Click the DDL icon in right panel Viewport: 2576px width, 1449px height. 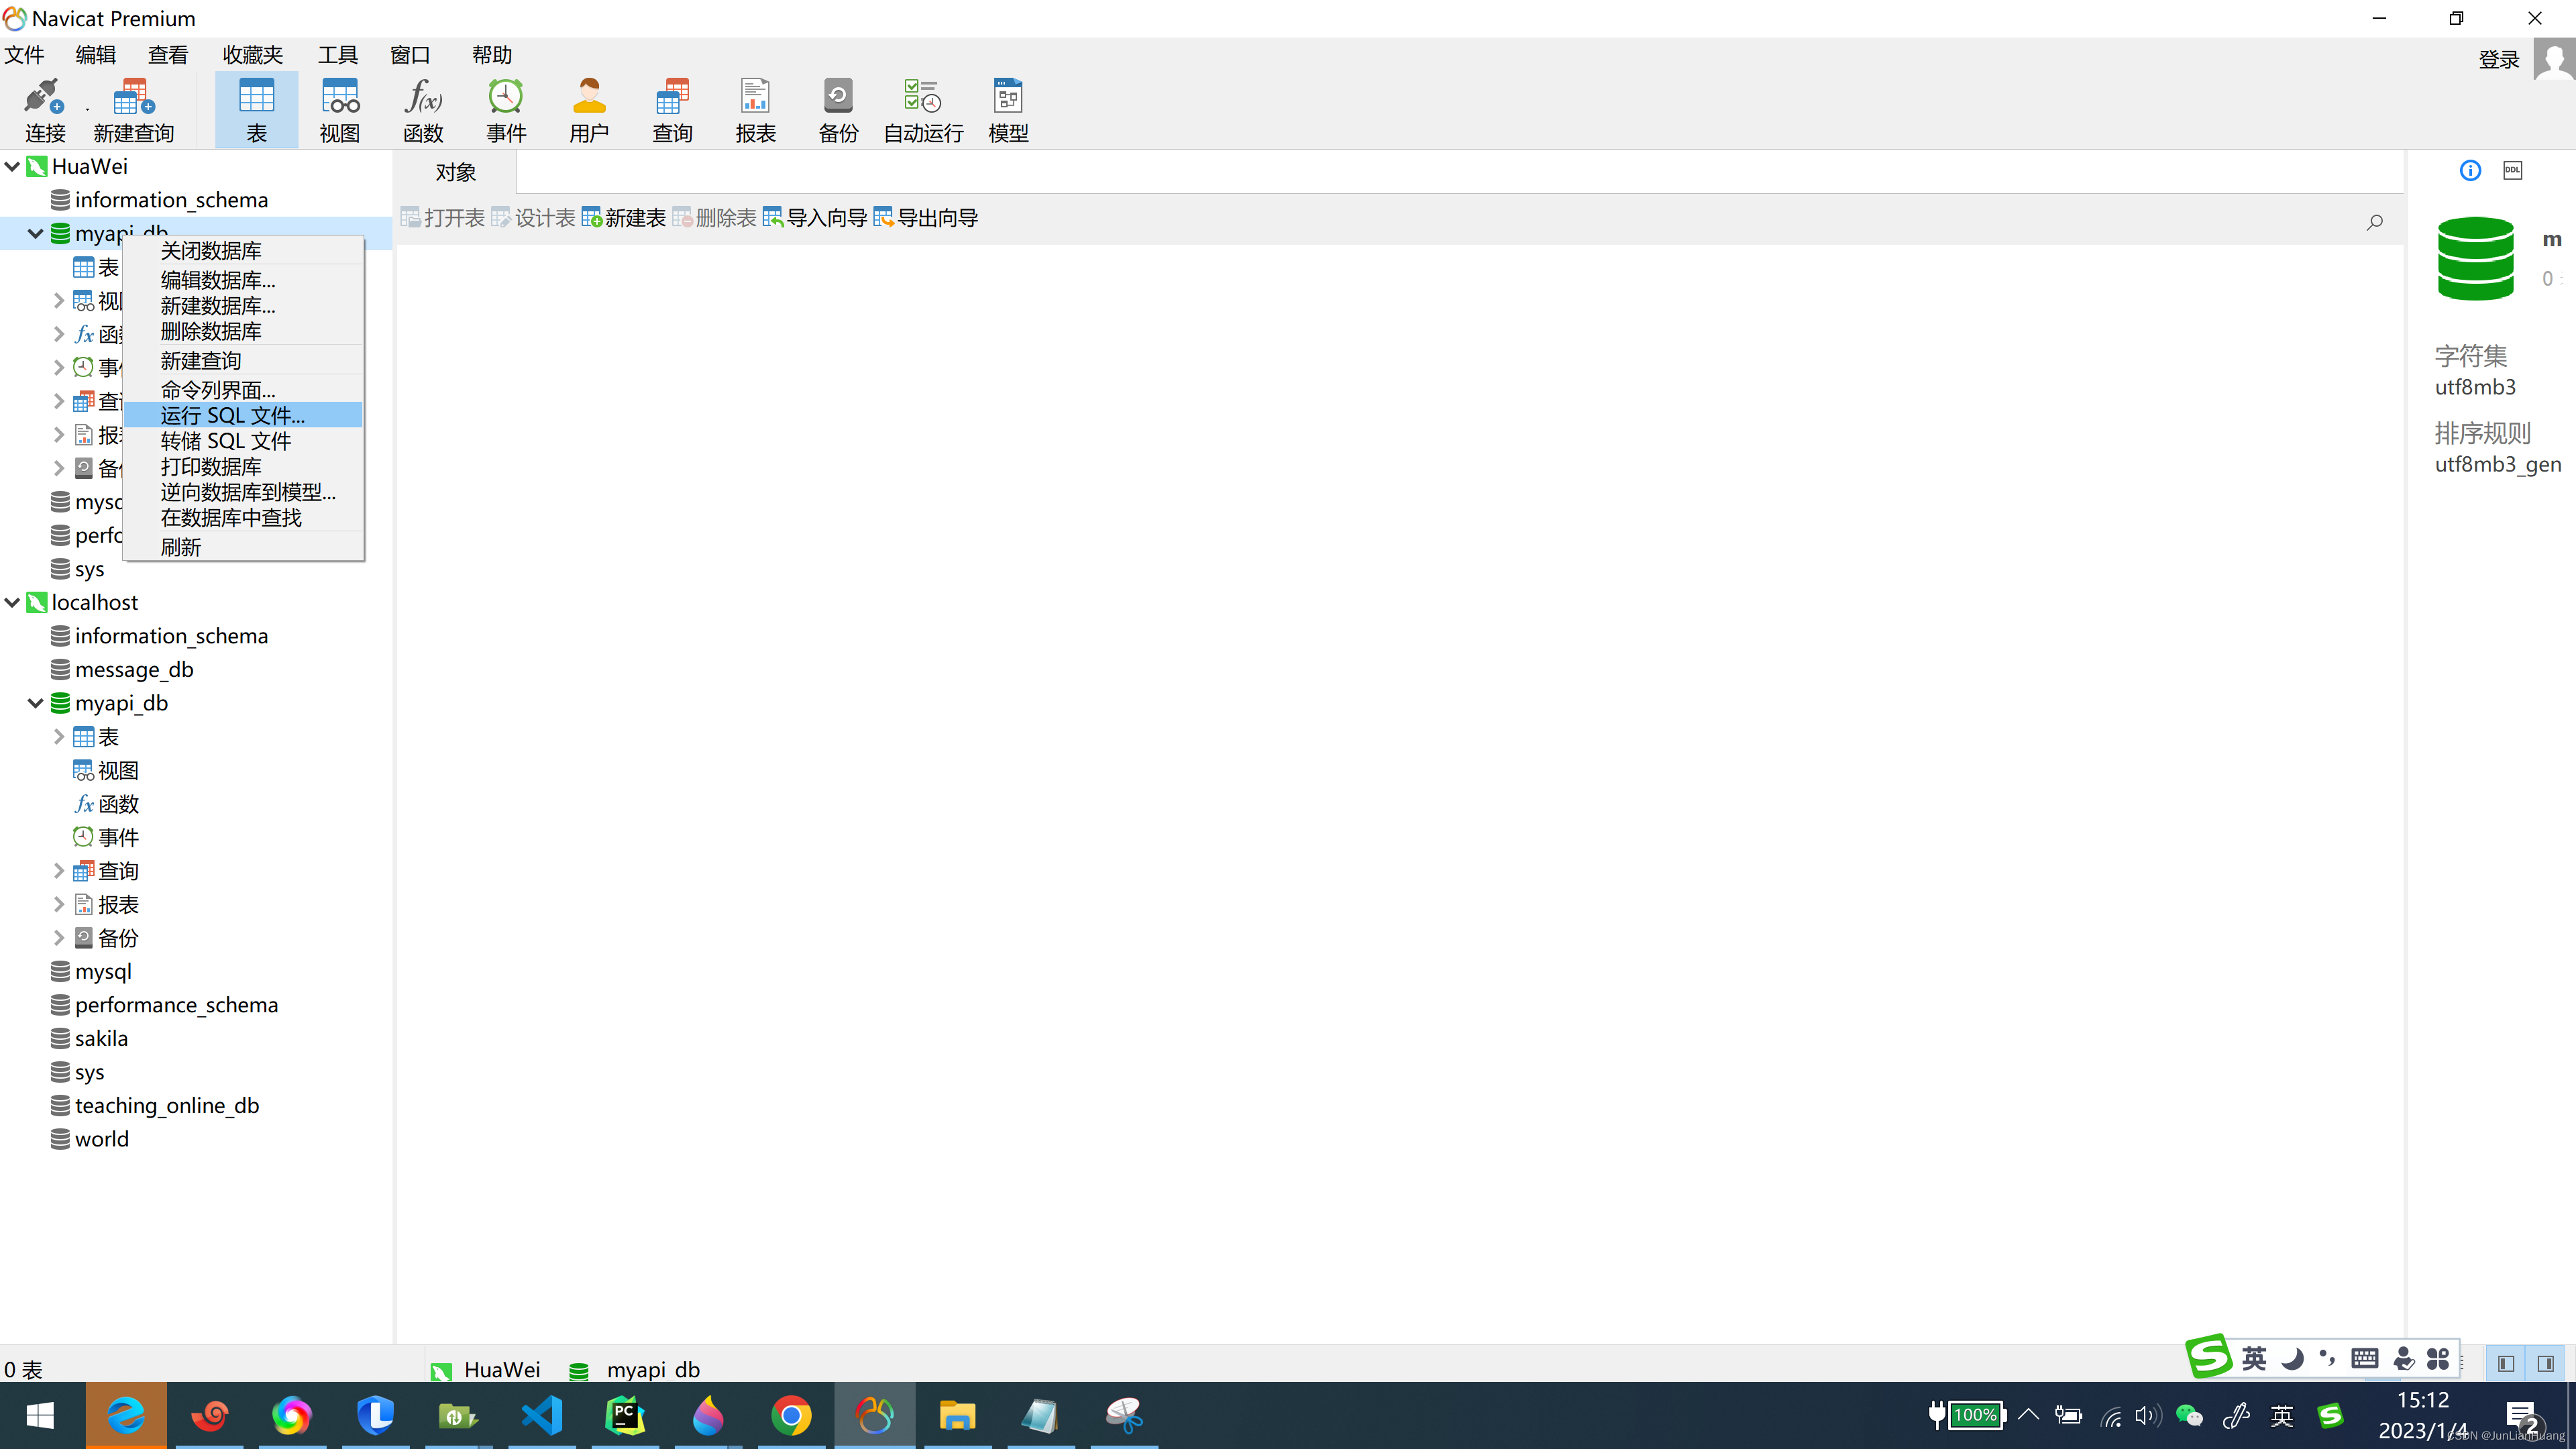(2513, 170)
